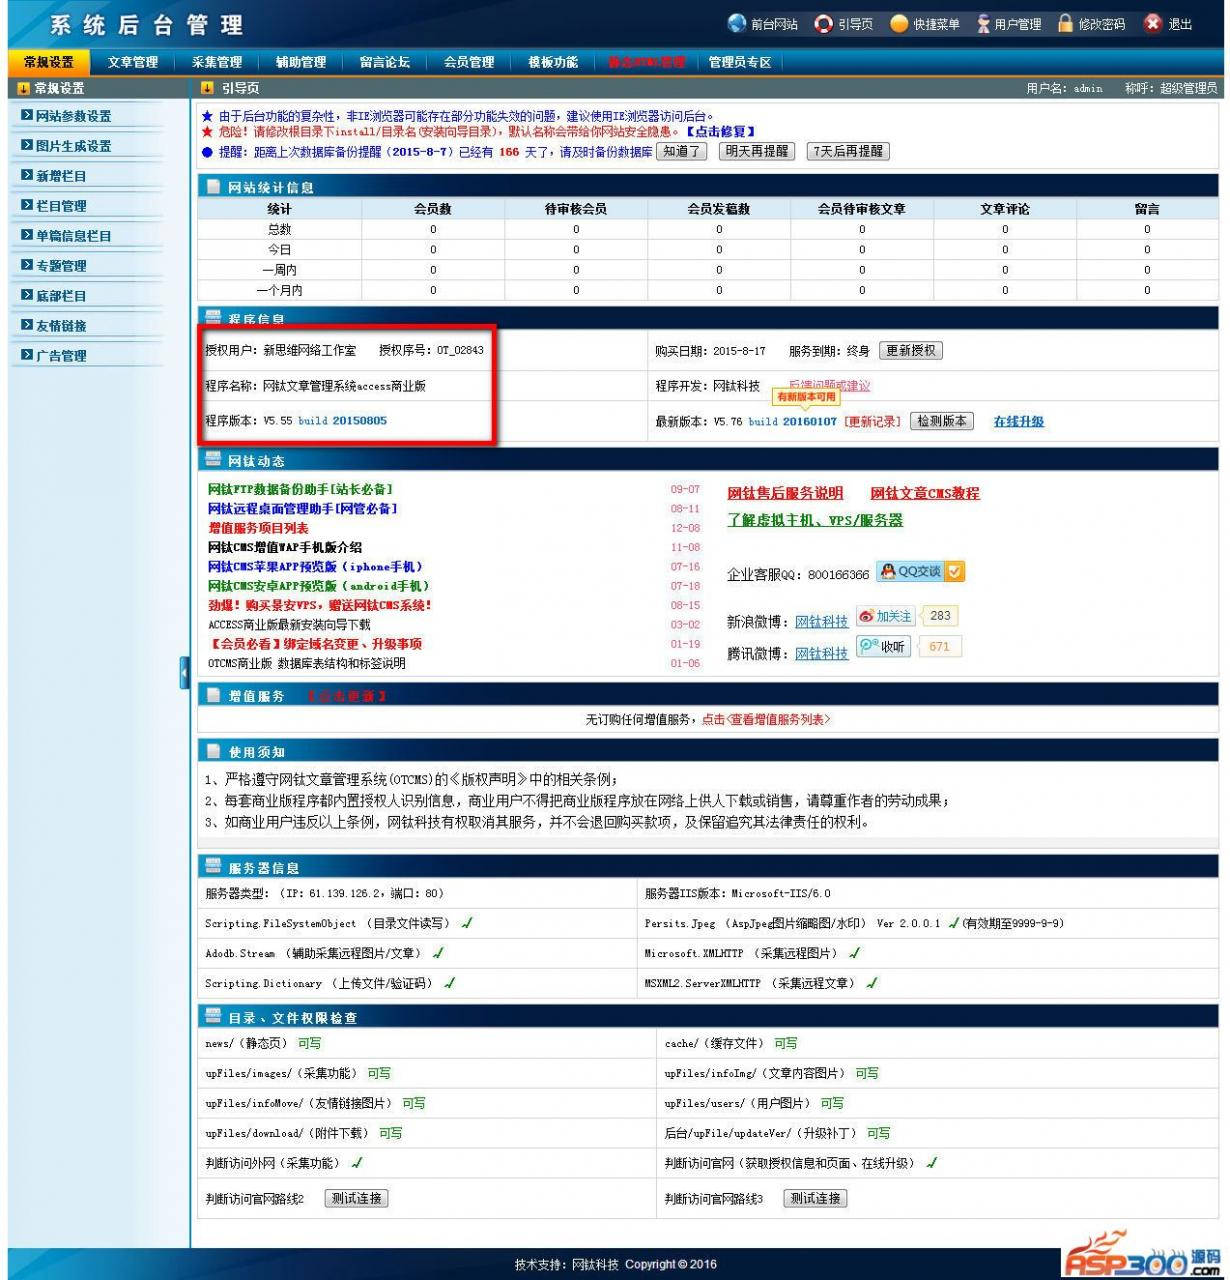The width and height of the screenshot is (1230, 1280).
Task: Click 测试连接 for 官网路线2
Action: click(x=356, y=1198)
